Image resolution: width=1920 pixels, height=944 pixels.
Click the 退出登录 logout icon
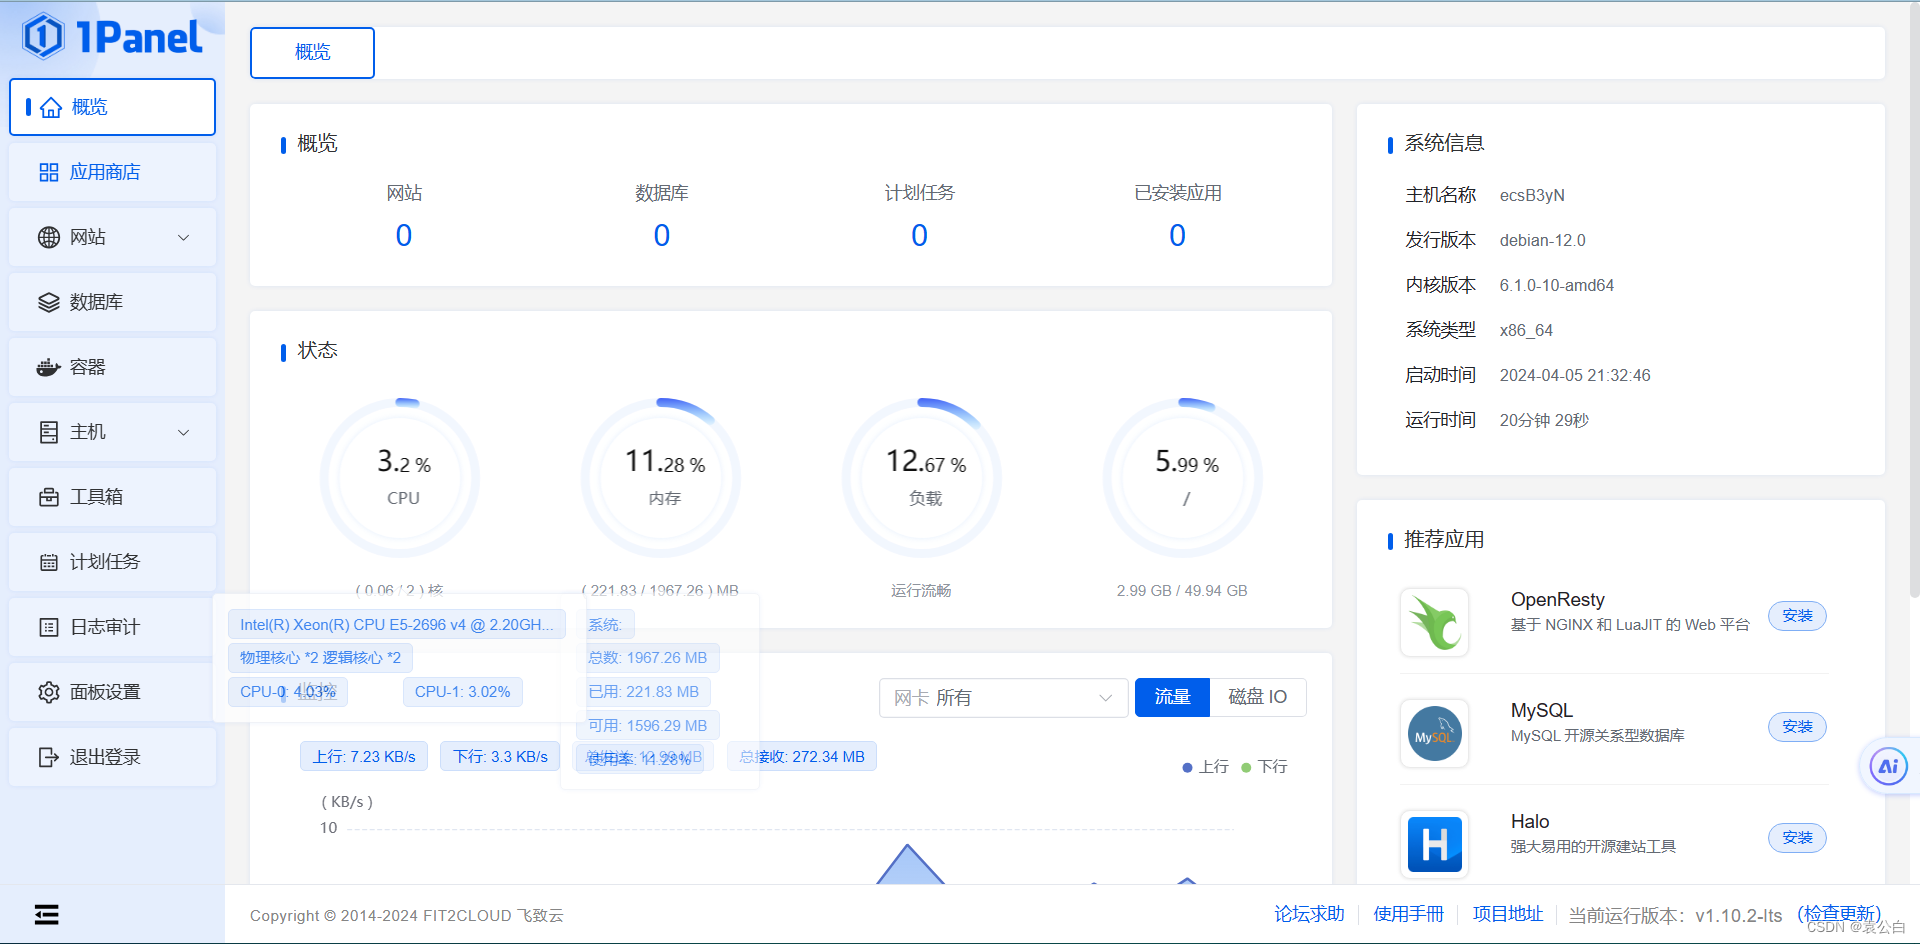pos(49,757)
